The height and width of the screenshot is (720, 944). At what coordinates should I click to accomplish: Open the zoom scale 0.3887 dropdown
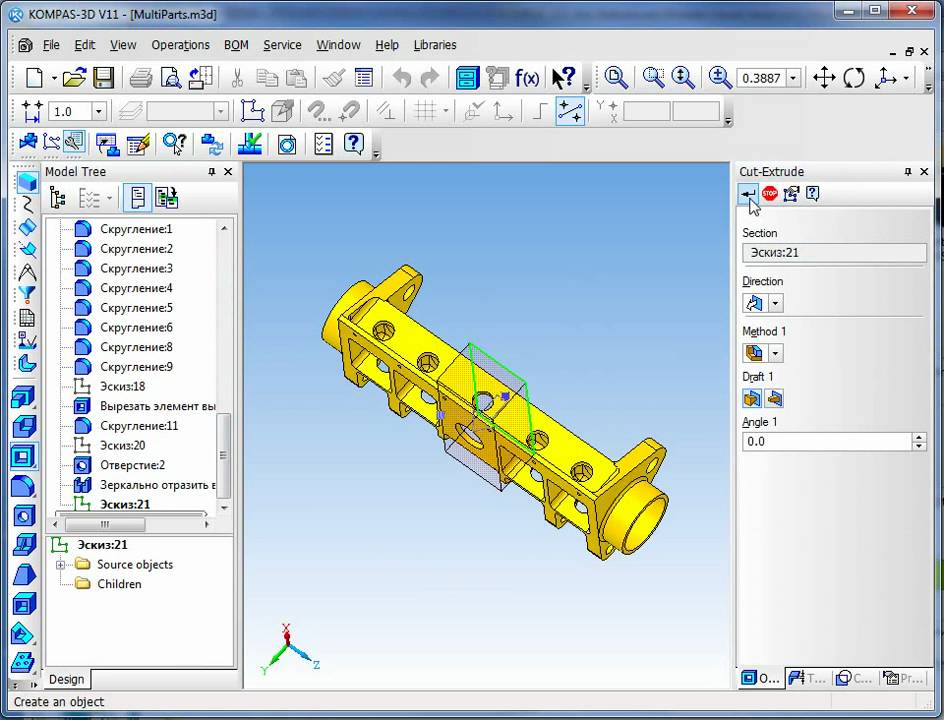(793, 78)
